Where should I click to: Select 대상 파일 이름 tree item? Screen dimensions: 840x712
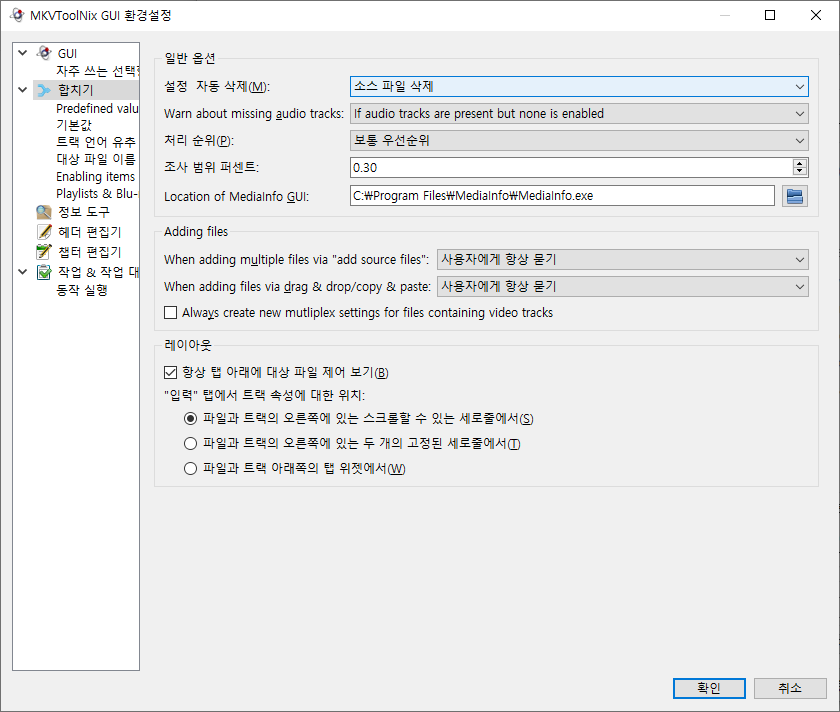click(x=96, y=159)
